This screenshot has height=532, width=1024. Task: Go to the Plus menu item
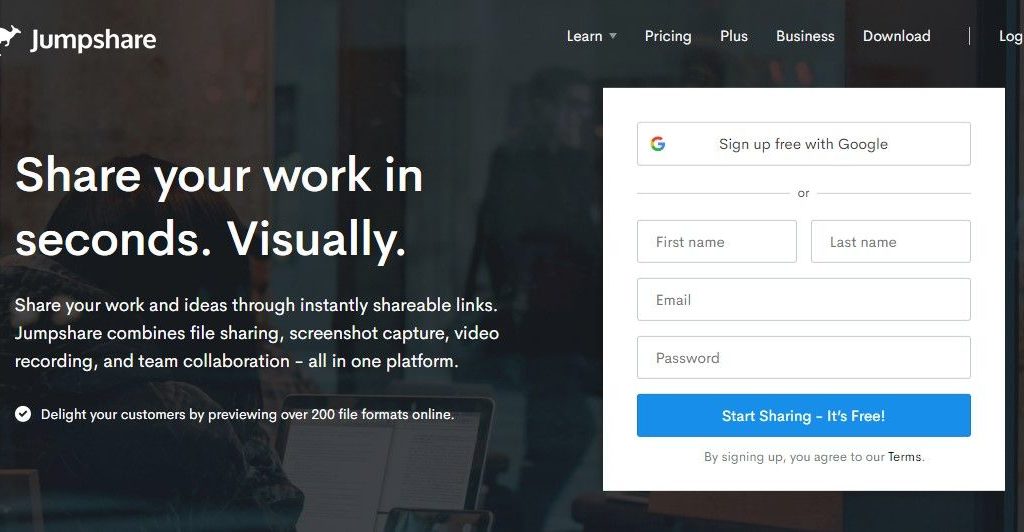point(733,36)
